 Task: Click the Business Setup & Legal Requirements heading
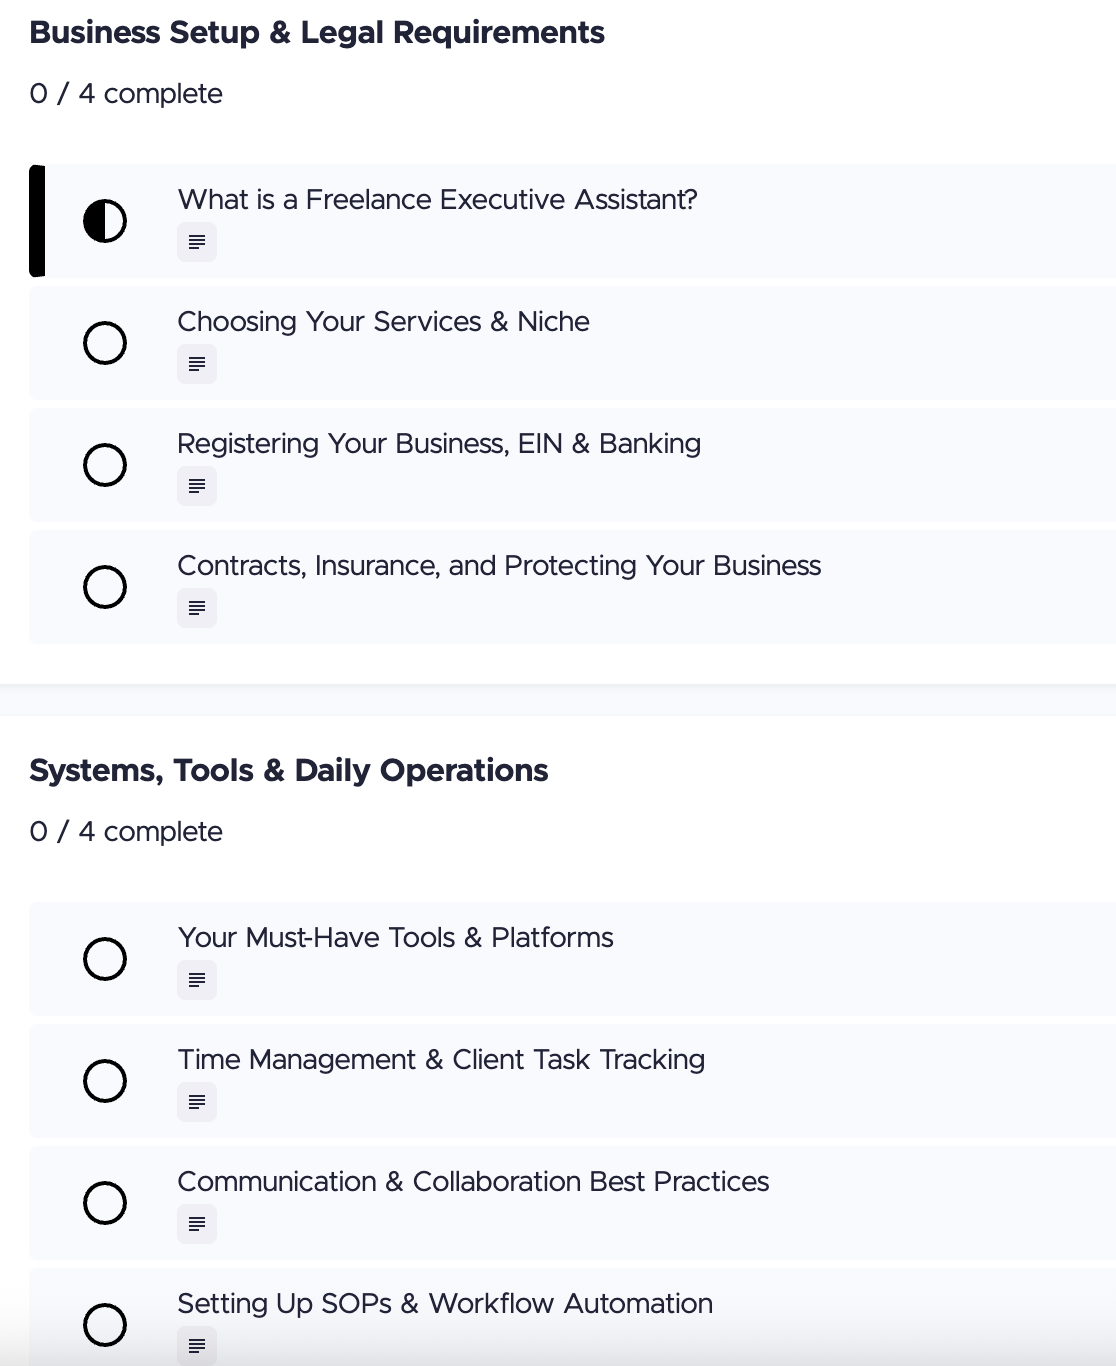318,32
